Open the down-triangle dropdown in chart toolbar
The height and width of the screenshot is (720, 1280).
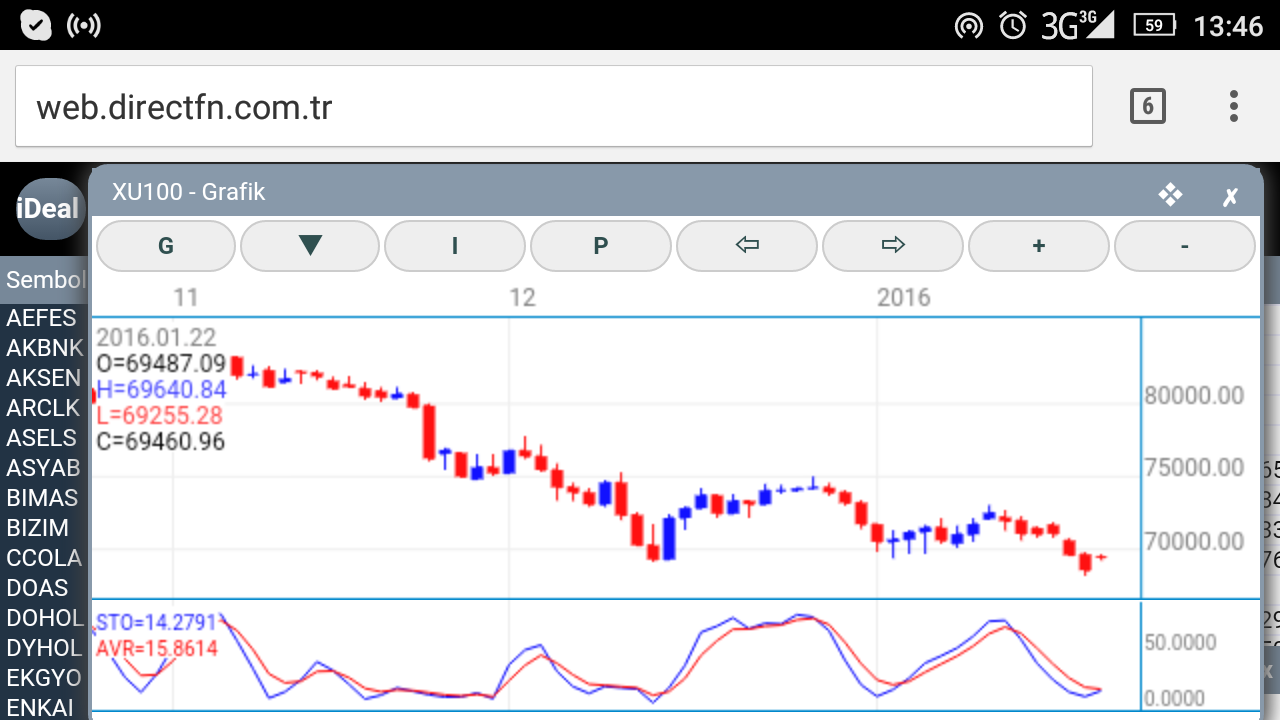point(310,246)
